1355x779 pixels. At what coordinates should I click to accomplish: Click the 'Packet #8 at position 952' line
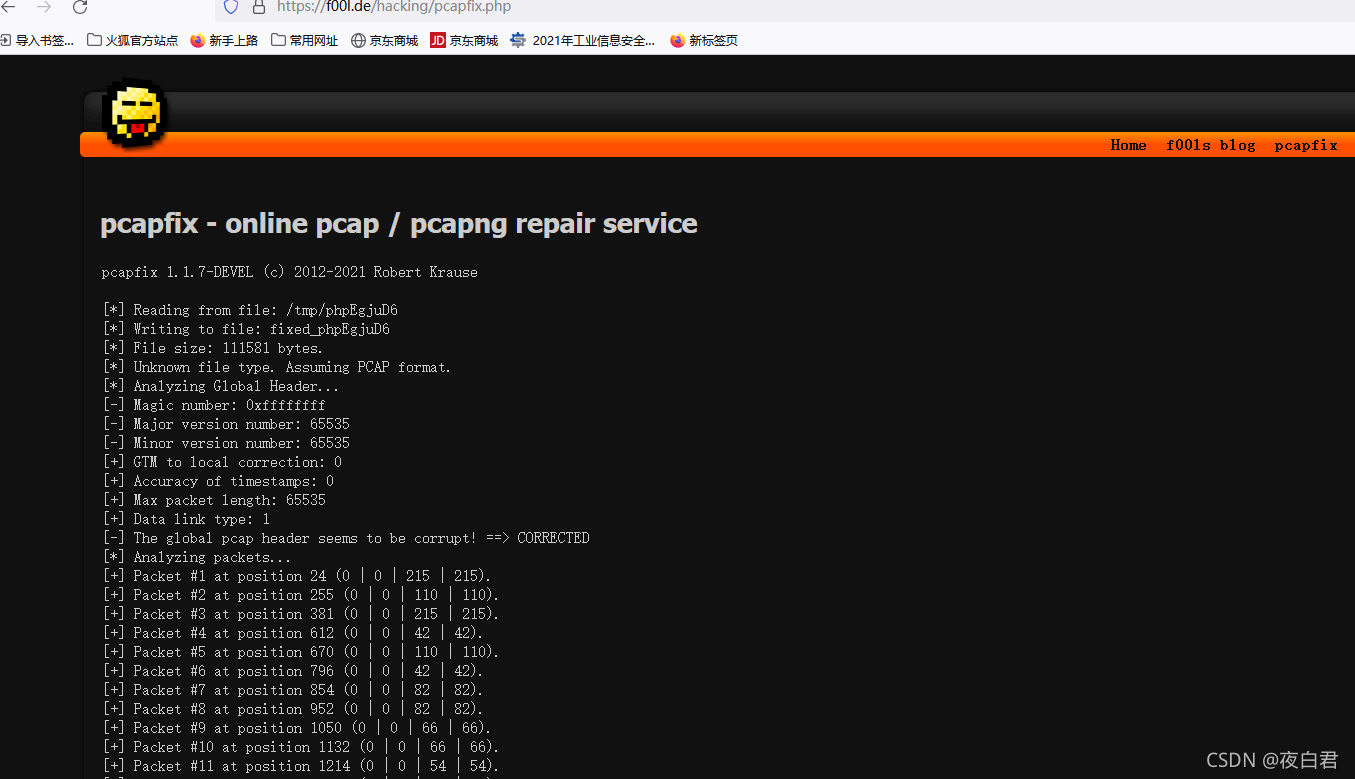[293, 709]
